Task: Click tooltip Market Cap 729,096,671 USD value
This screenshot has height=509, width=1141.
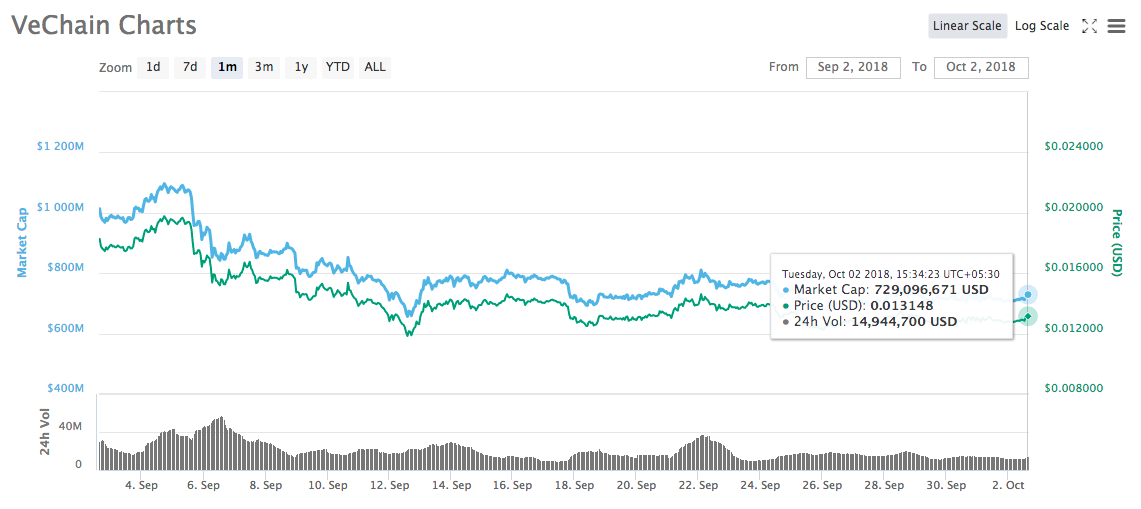Action: tap(931, 290)
